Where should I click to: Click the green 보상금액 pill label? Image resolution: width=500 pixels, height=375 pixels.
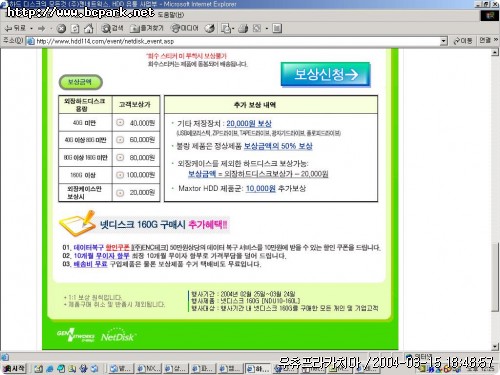coord(80,82)
